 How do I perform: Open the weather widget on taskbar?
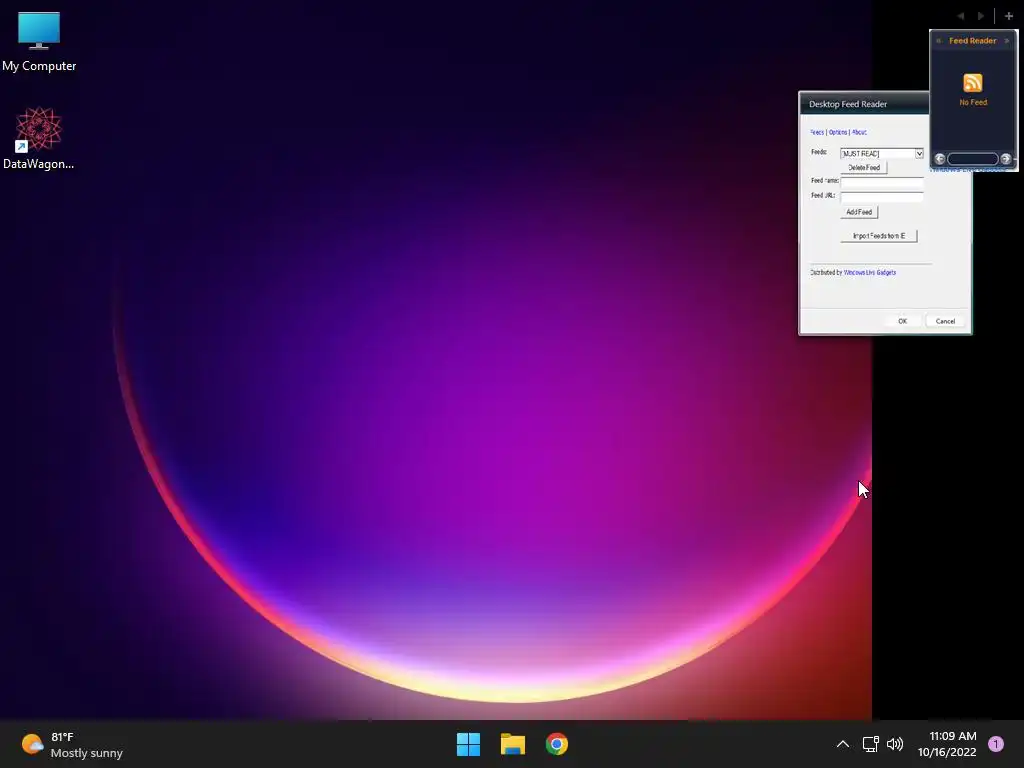72,744
